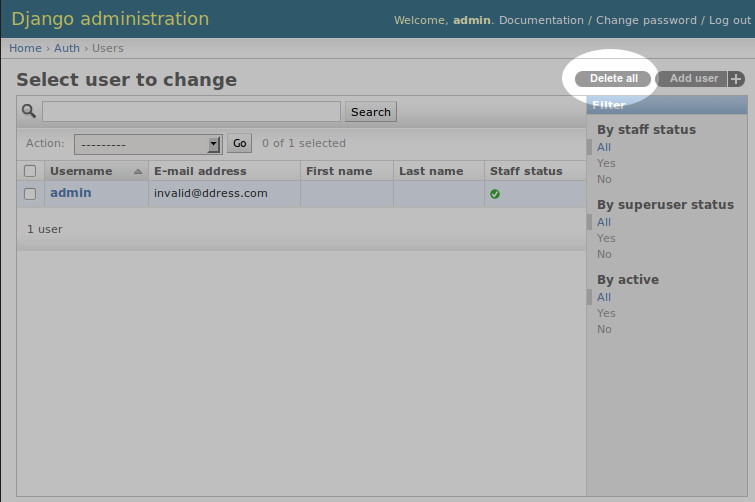Click the Go button

pyautogui.click(x=239, y=143)
